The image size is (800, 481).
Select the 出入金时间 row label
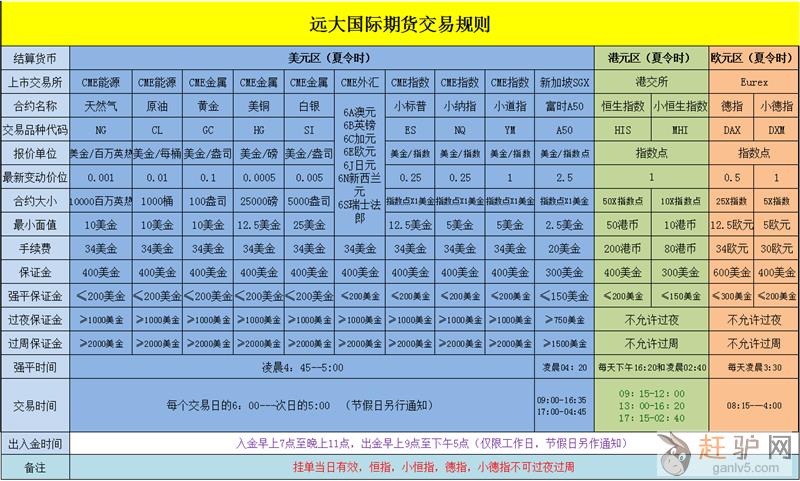click(x=35, y=443)
